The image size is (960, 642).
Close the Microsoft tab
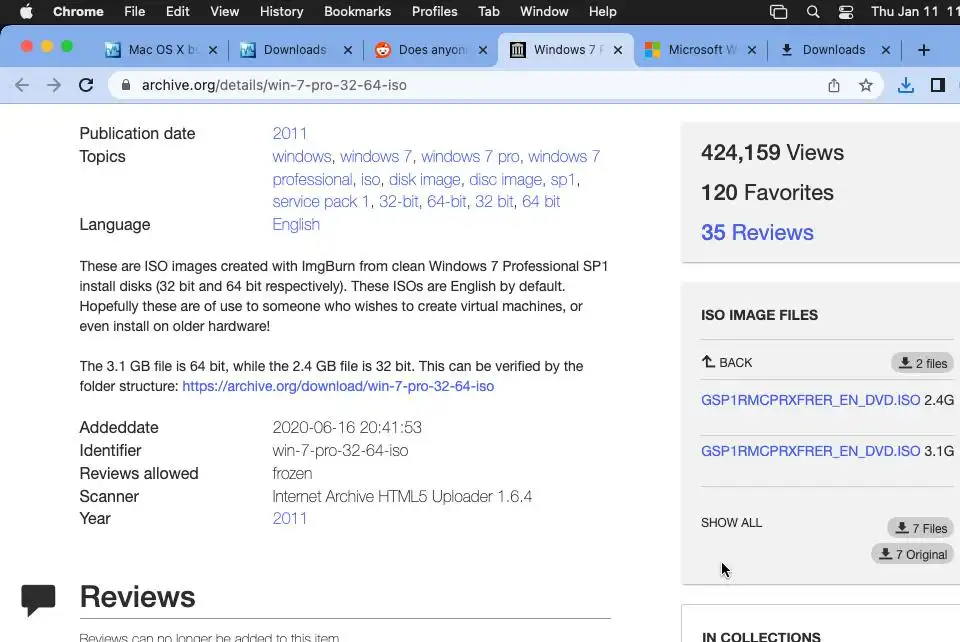(752, 50)
